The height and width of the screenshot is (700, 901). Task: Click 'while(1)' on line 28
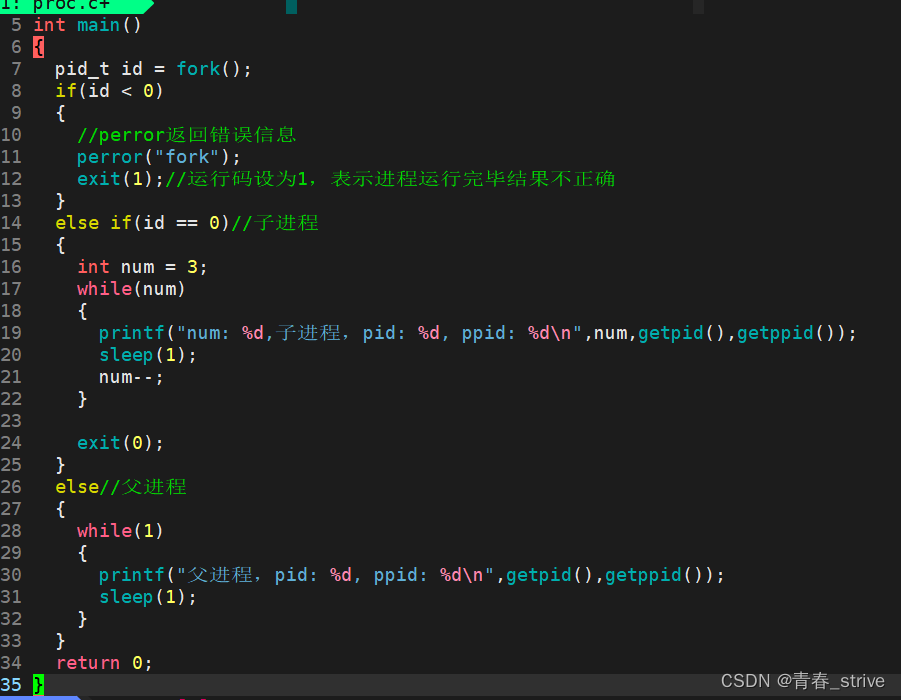tap(120, 530)
